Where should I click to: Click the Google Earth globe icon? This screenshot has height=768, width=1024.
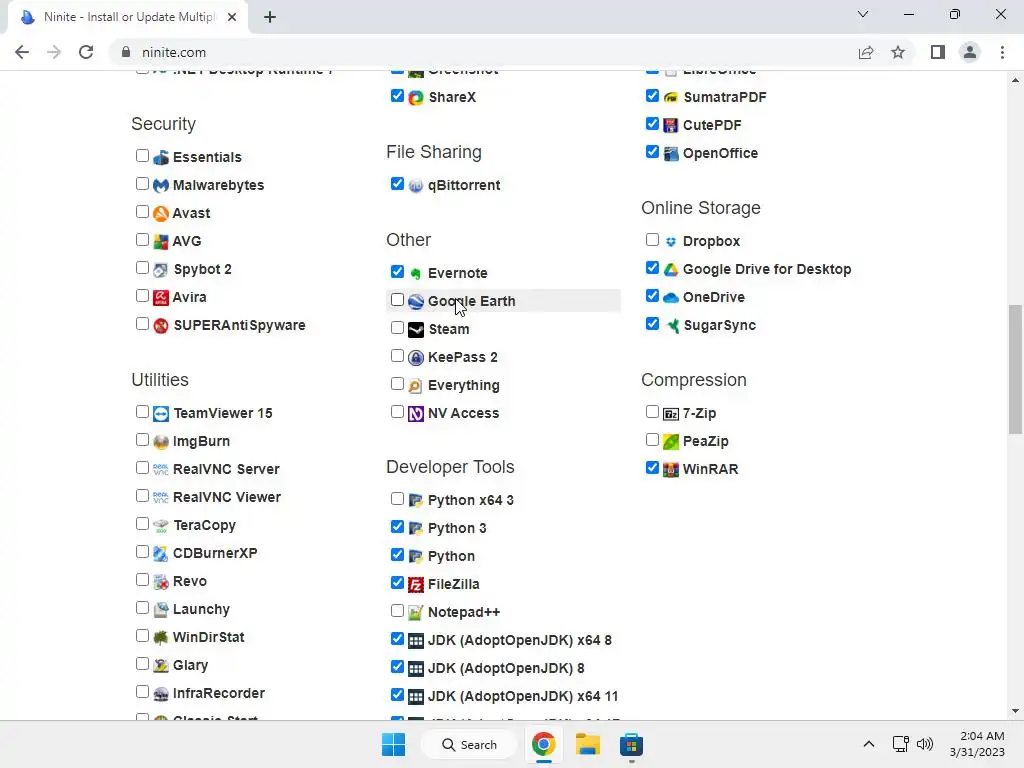pyautogui.click(x=416, y=302)
